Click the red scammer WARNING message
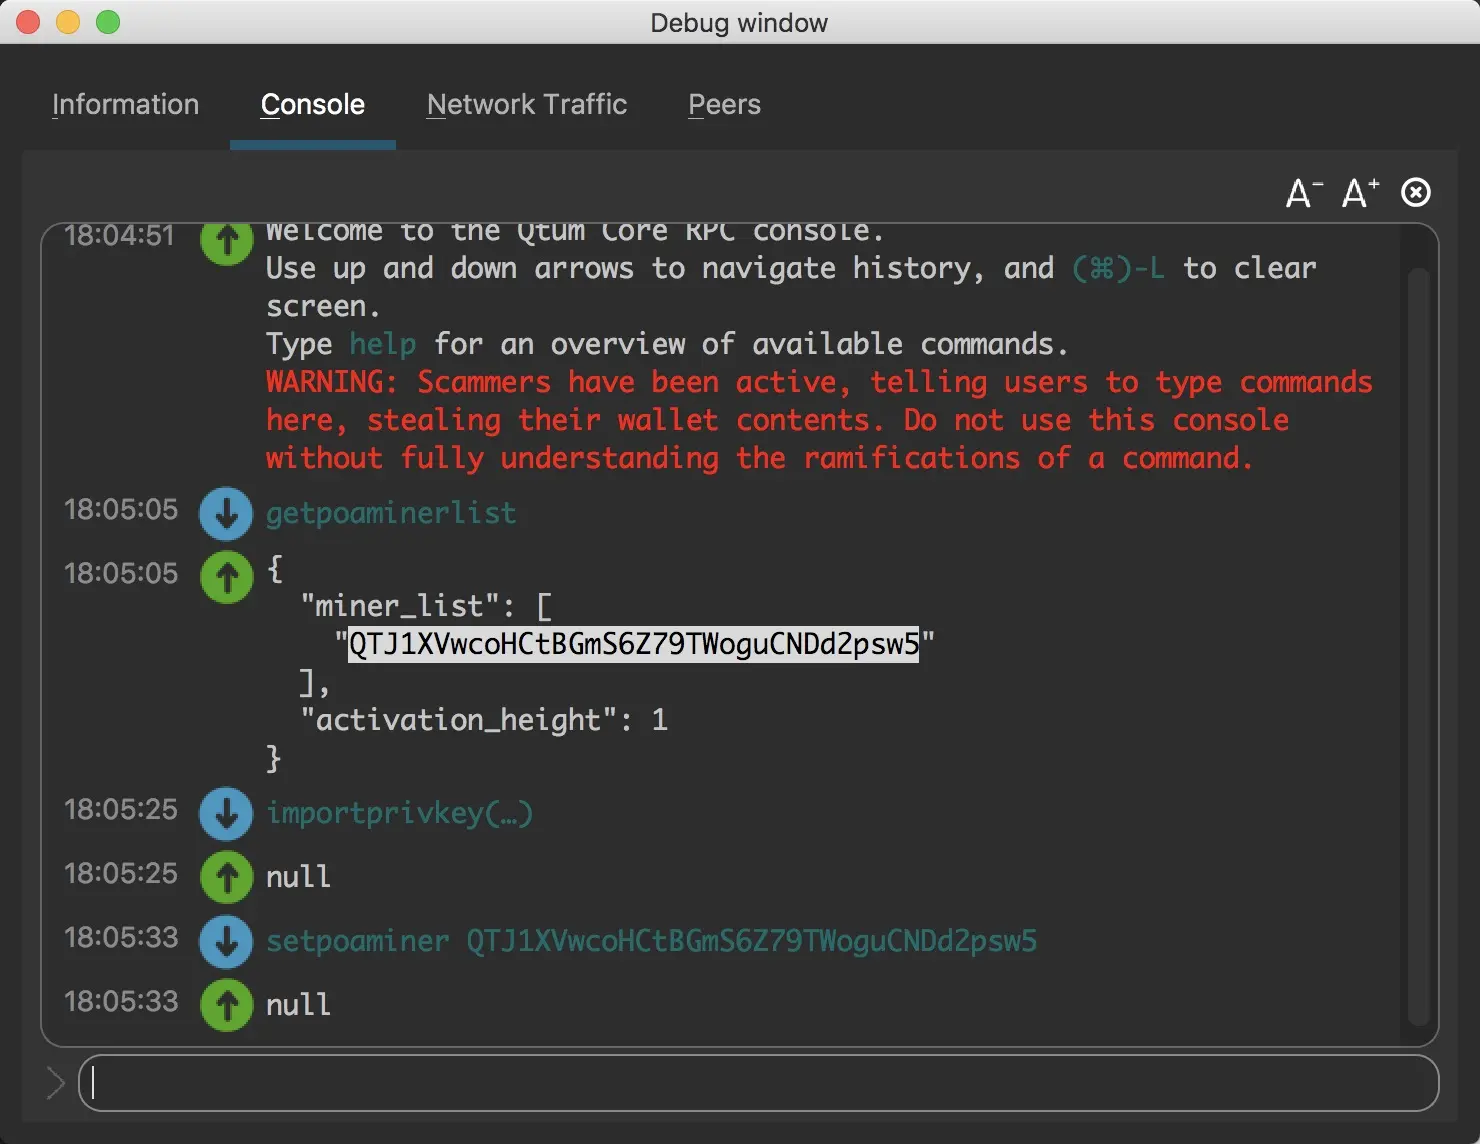The image size is (1480, 1144). pyautogui.click(x=819, y=420)
